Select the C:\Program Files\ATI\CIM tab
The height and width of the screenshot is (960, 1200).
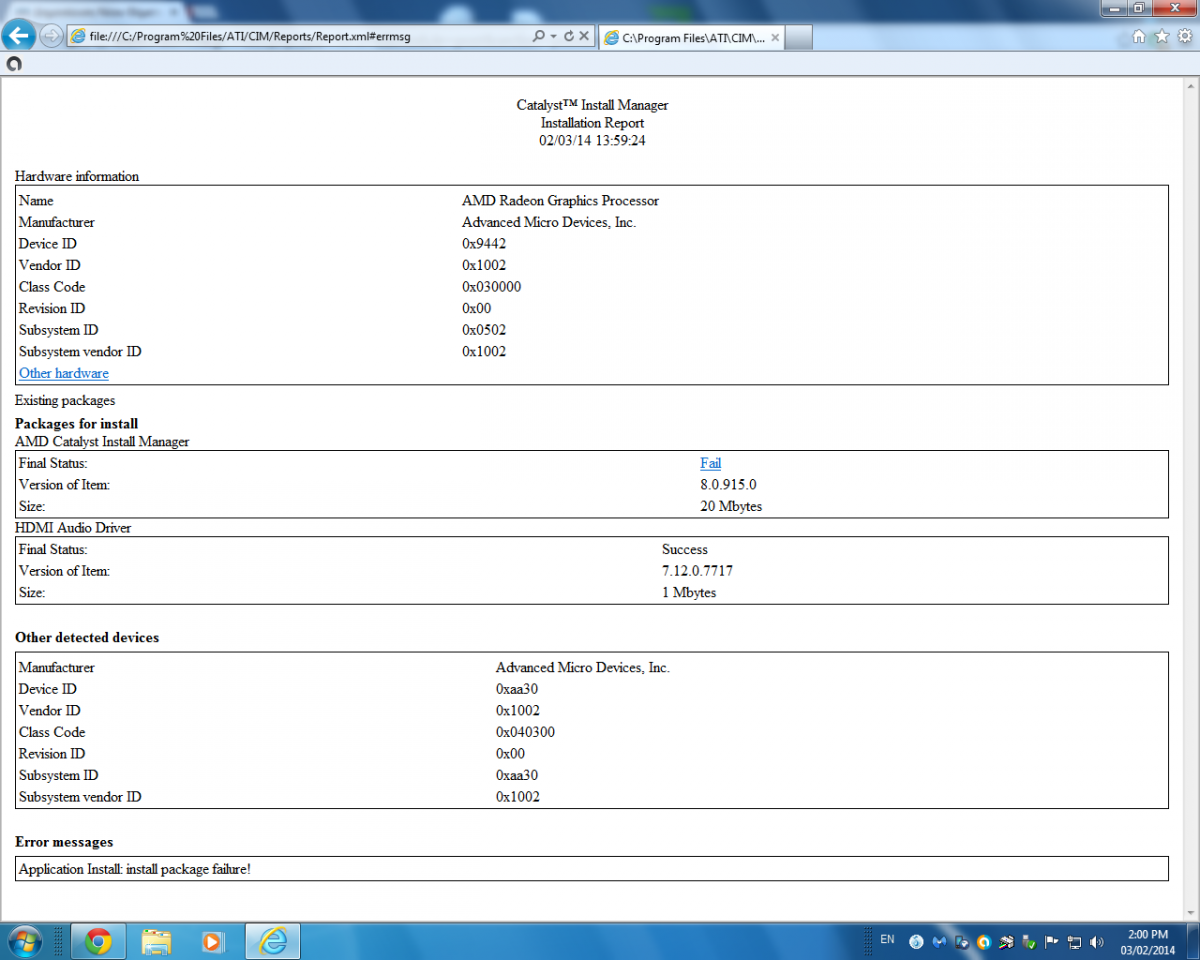[692, 37]
